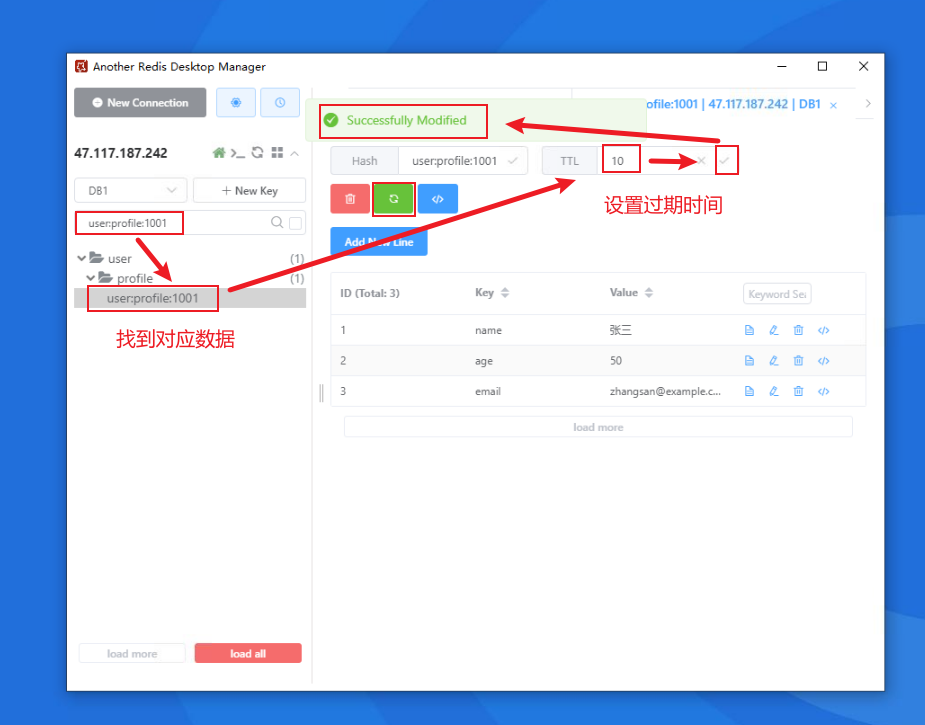This screenshot has height=725, width=925.
Task: View detail of the age row
Action: coord(749,360)
